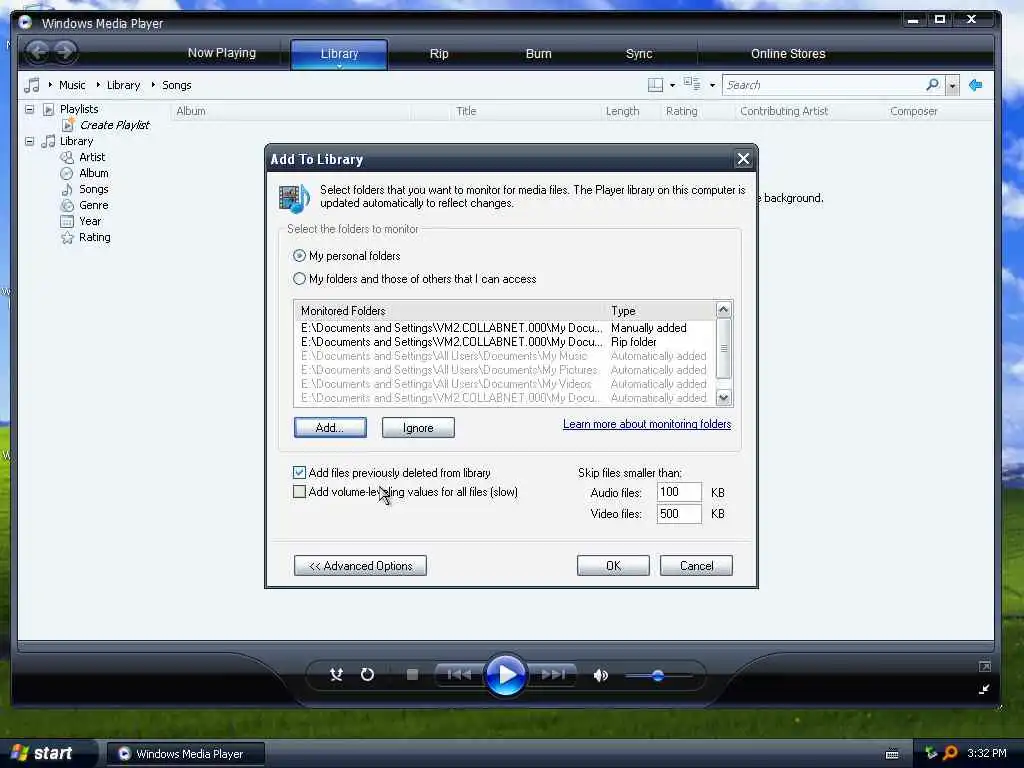Mute the sound with speaker icon
1024x768 pixels.
click(600, 675)
